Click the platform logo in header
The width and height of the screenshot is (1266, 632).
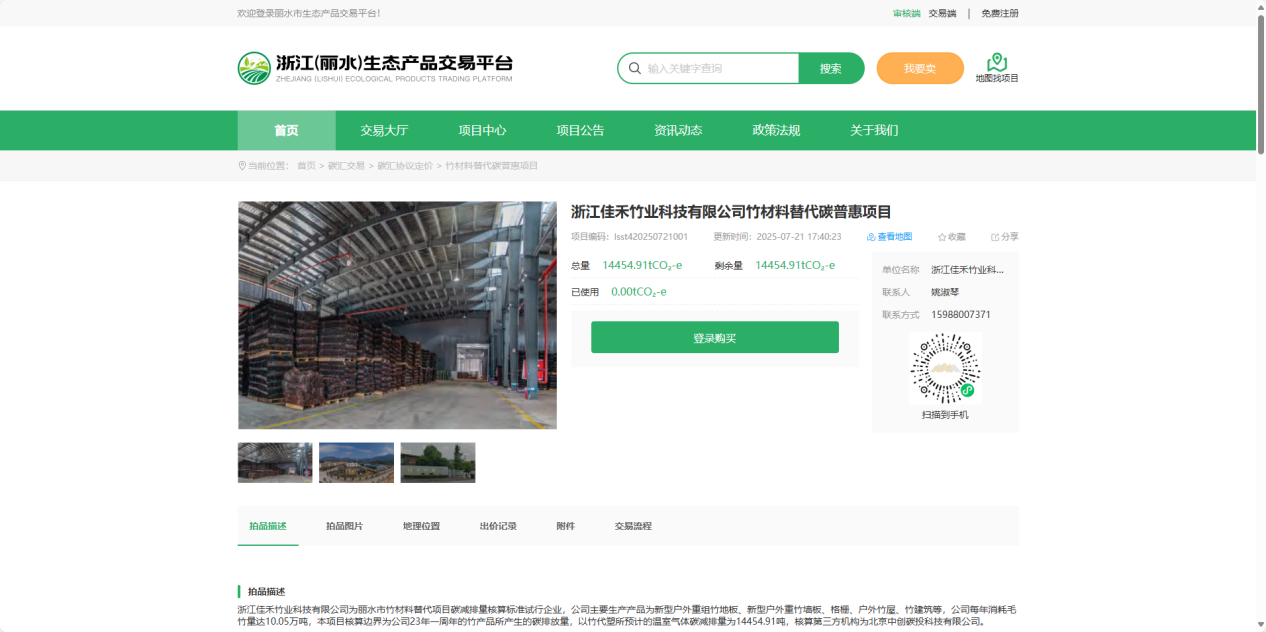tap(254, 68)
